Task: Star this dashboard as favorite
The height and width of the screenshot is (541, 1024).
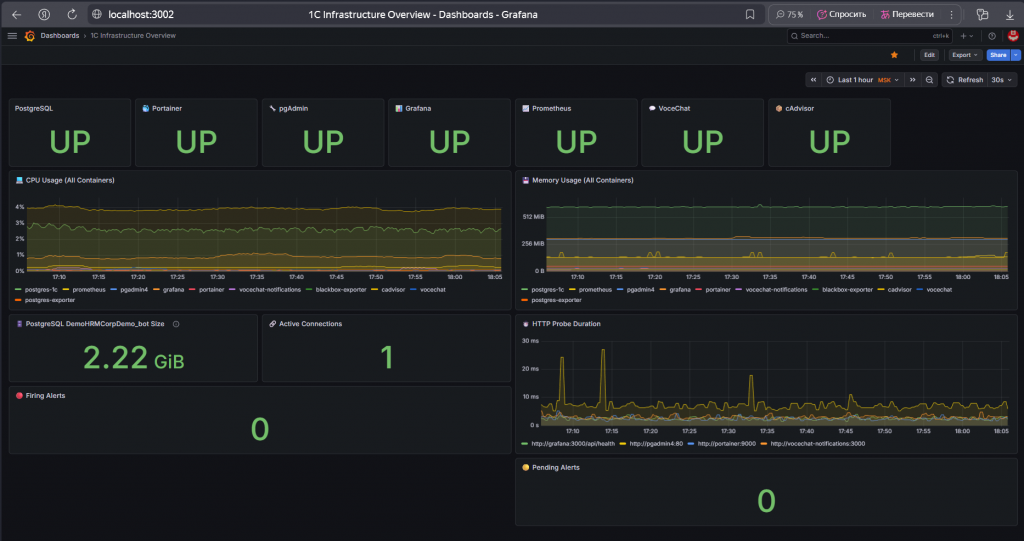Action: coord(894,55)
